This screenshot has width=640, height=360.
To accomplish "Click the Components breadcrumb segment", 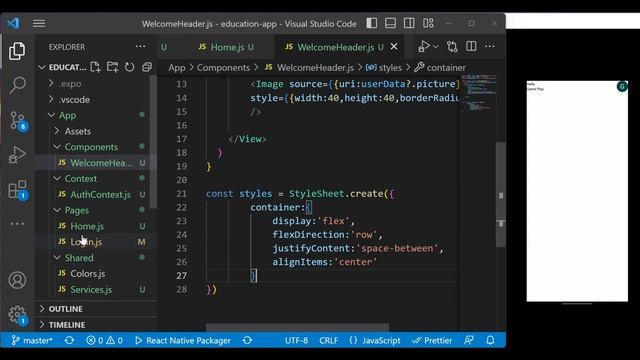I will [x=223, y=68].
